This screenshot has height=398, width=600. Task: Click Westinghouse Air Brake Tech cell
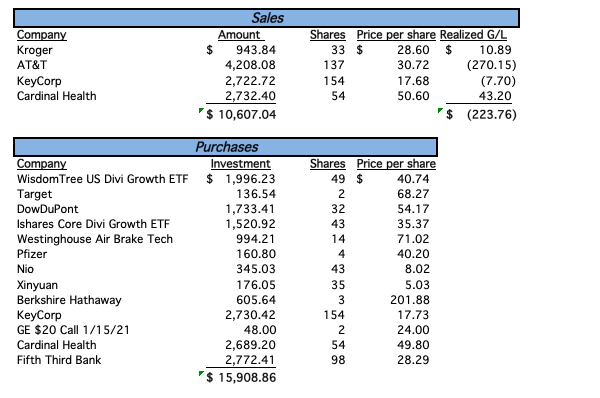click(95, 239)
